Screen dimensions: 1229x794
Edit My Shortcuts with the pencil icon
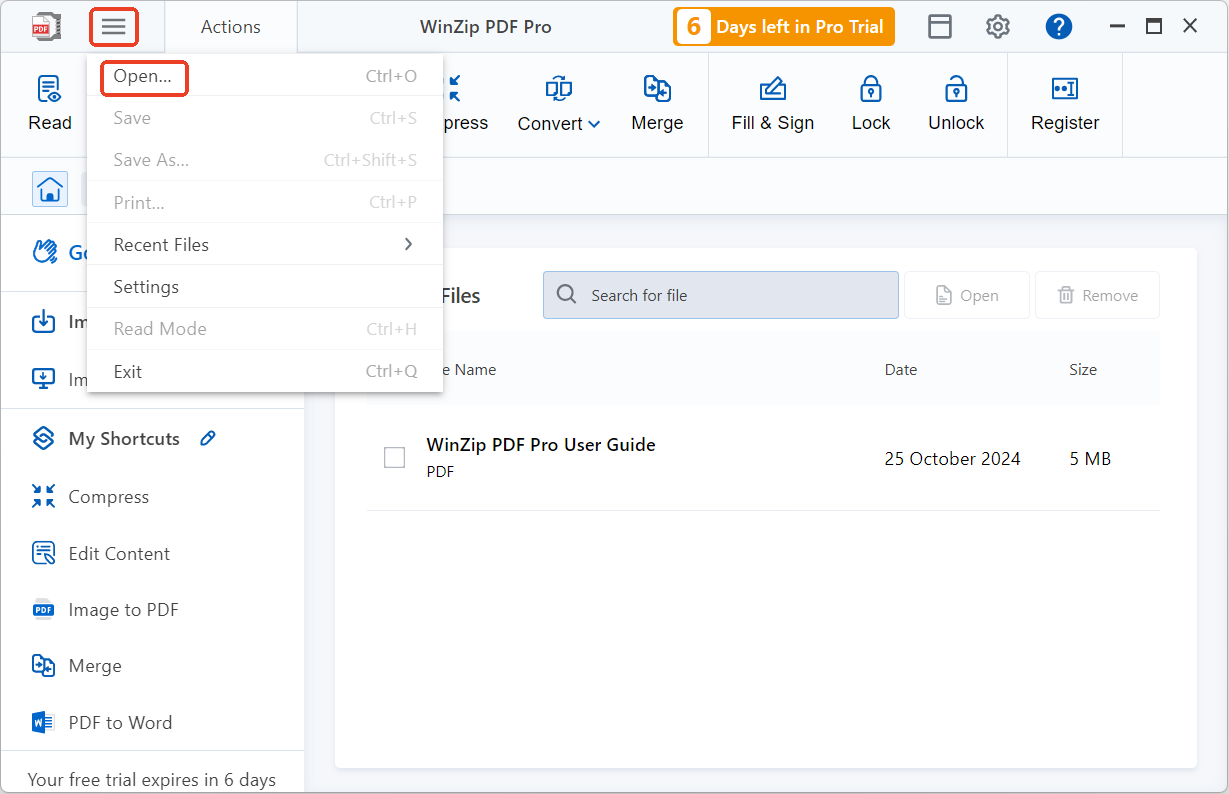(x=207, y=438)
